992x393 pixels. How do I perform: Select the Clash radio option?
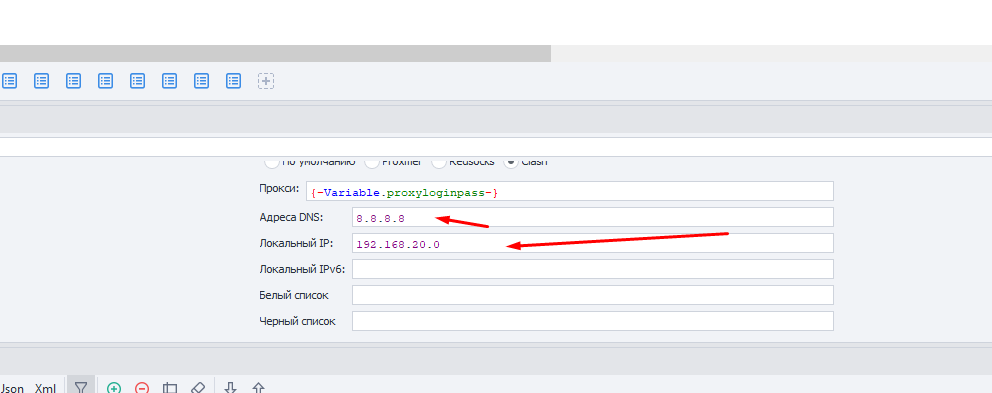point(511,162)
